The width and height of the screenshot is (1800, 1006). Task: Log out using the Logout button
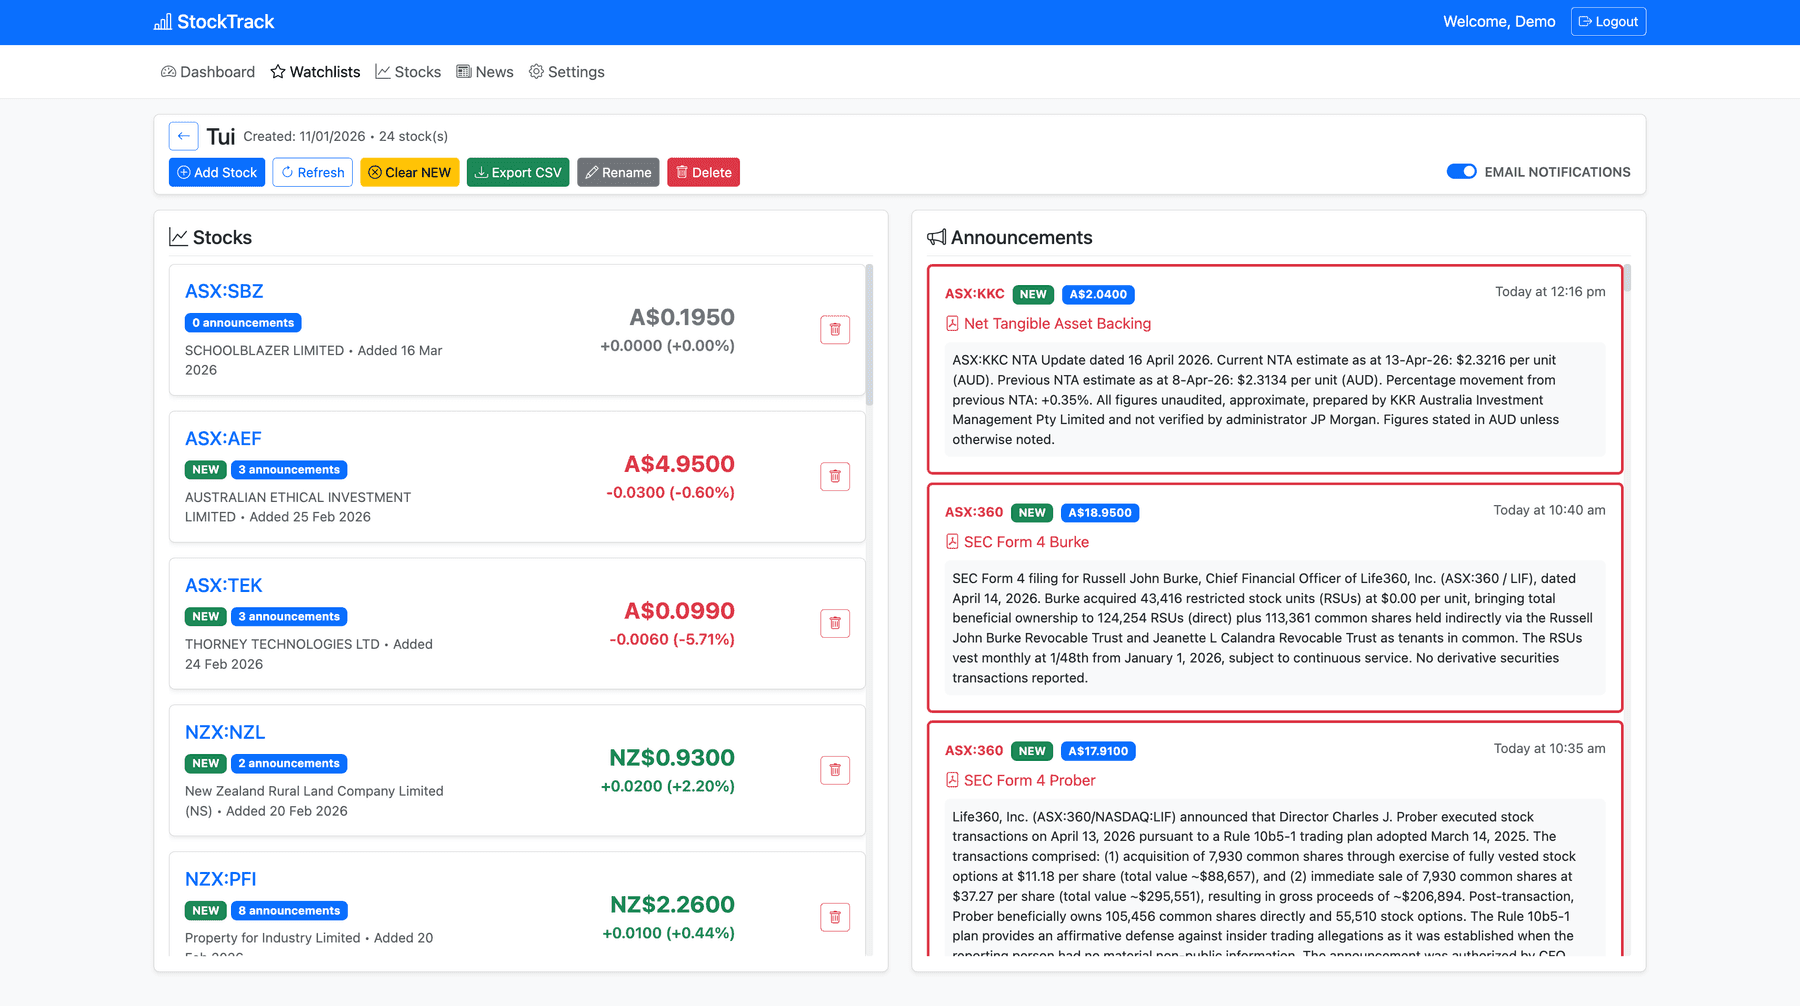tap(1608, 22)
